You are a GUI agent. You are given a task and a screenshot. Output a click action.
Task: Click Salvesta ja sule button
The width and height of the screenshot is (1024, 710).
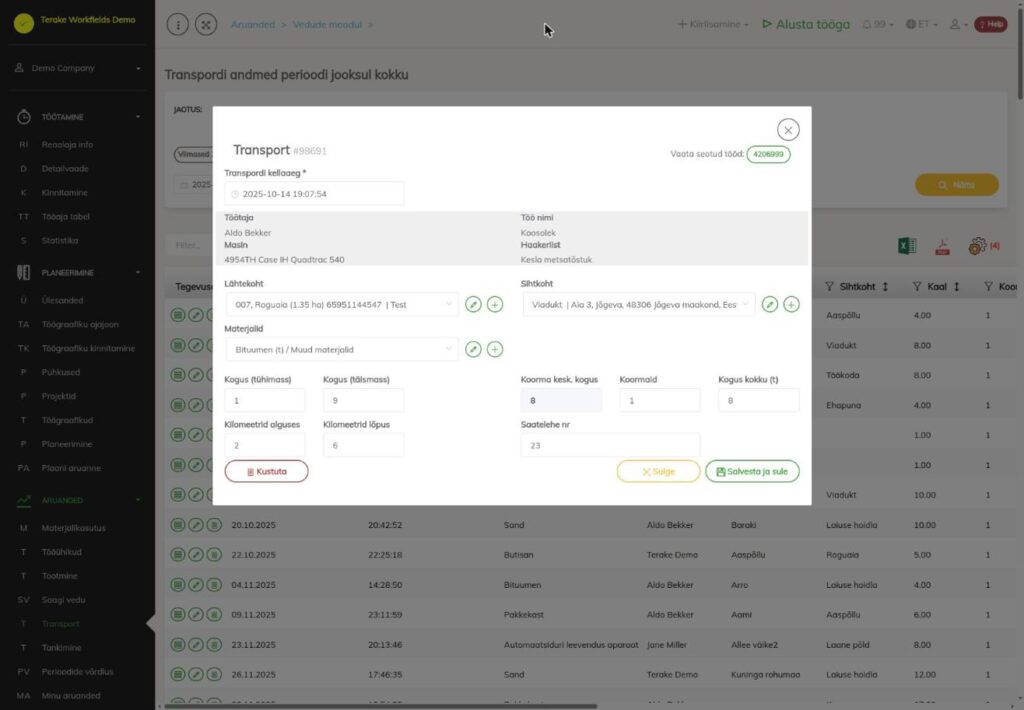coord(752,472)
